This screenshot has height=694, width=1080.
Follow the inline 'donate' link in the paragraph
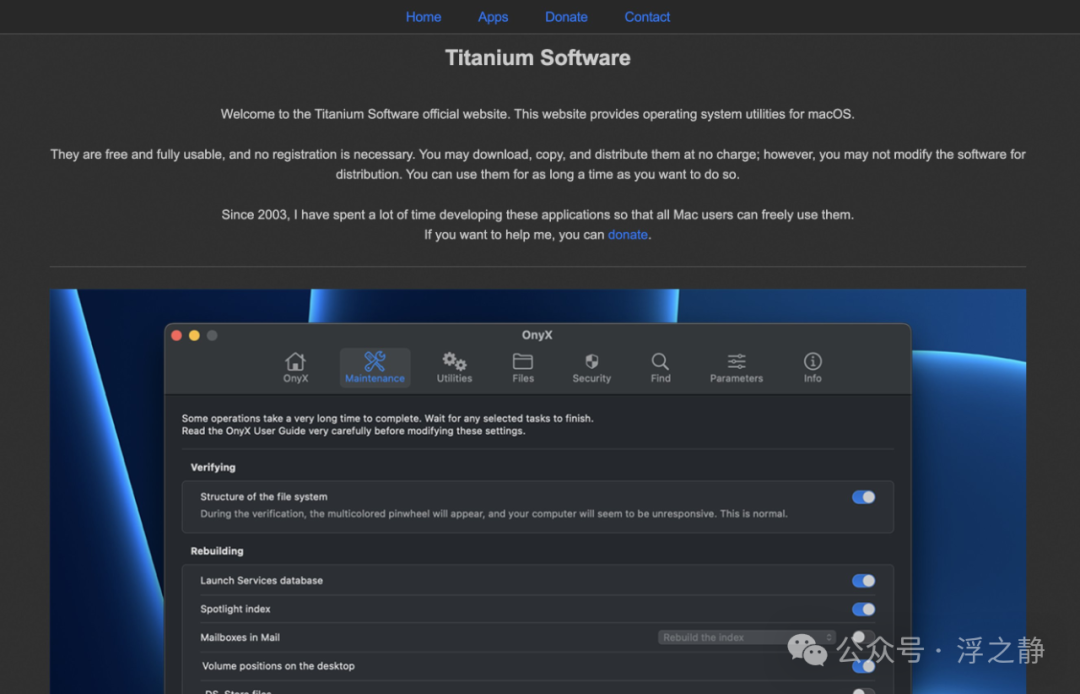(627, 235)
